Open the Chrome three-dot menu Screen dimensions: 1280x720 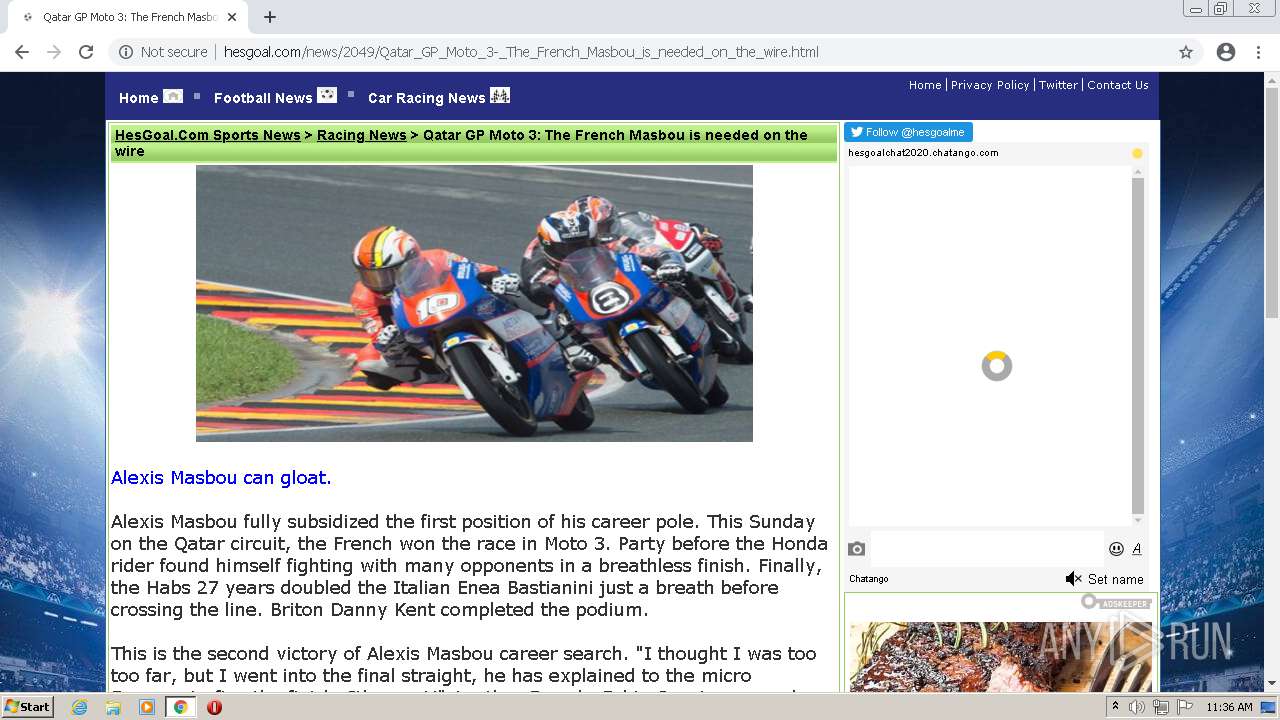coord(1258,52)
